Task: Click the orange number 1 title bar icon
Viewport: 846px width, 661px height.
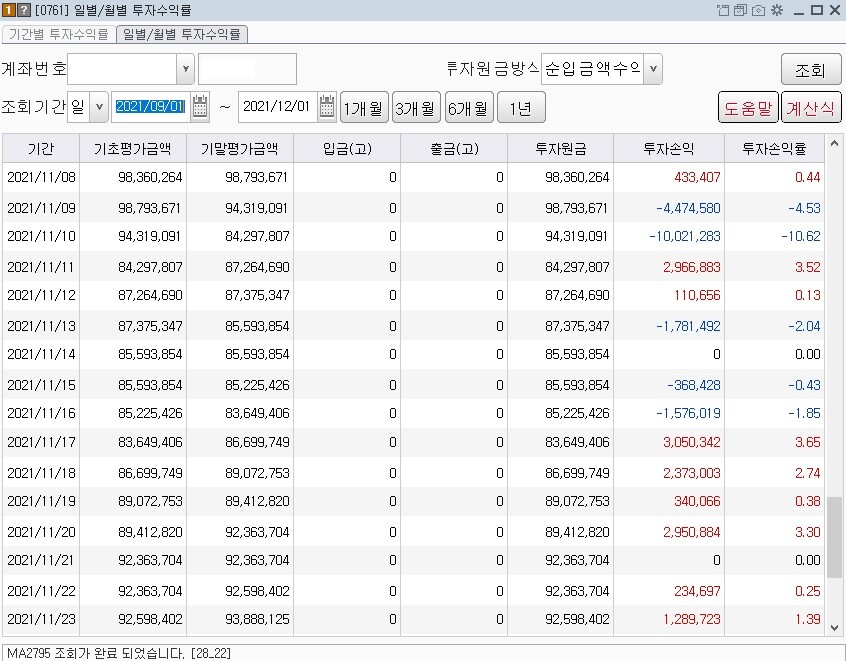Action: (x=9, y=10)
